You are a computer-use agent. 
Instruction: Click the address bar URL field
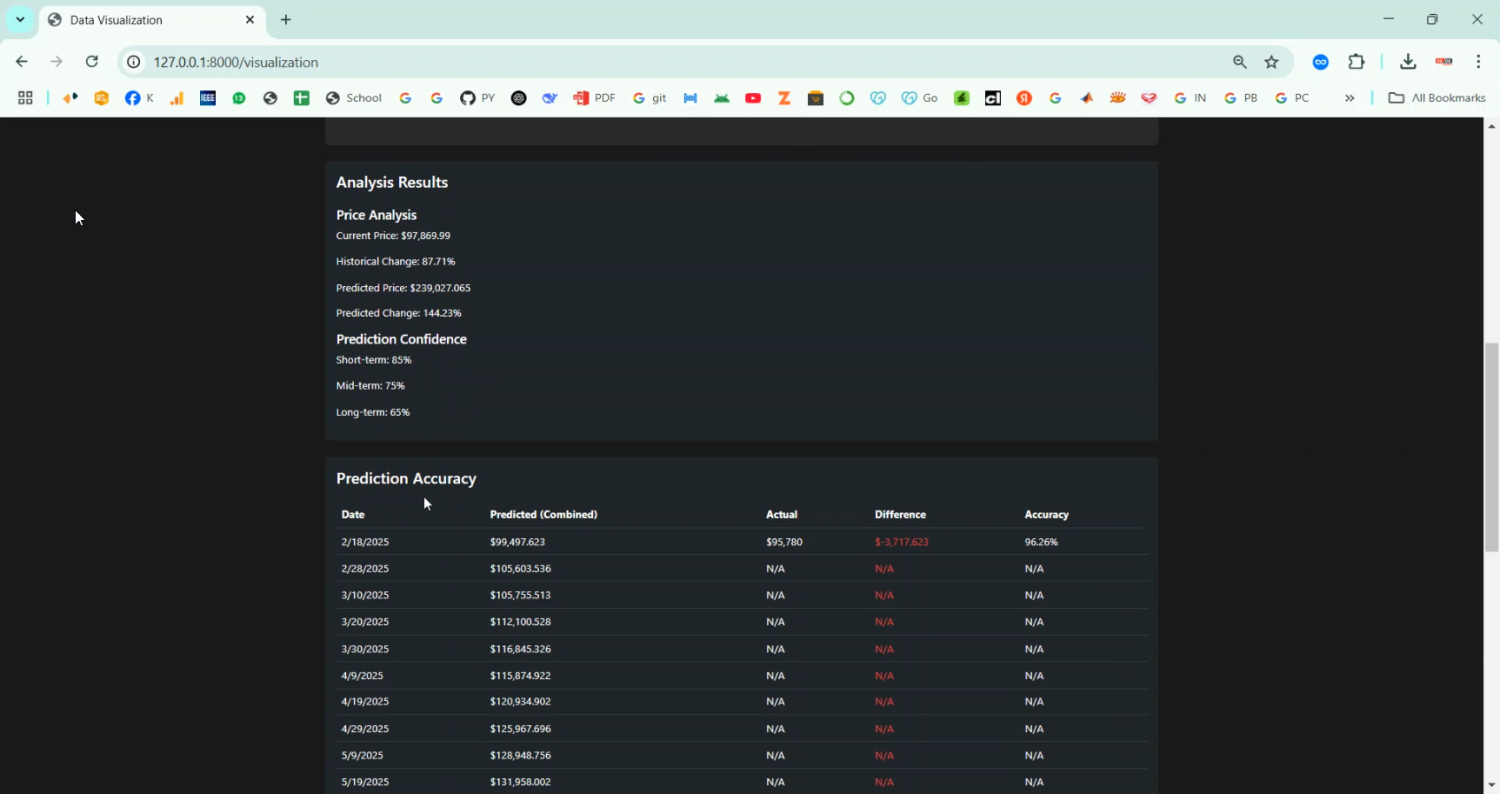[x=600, y=62]
